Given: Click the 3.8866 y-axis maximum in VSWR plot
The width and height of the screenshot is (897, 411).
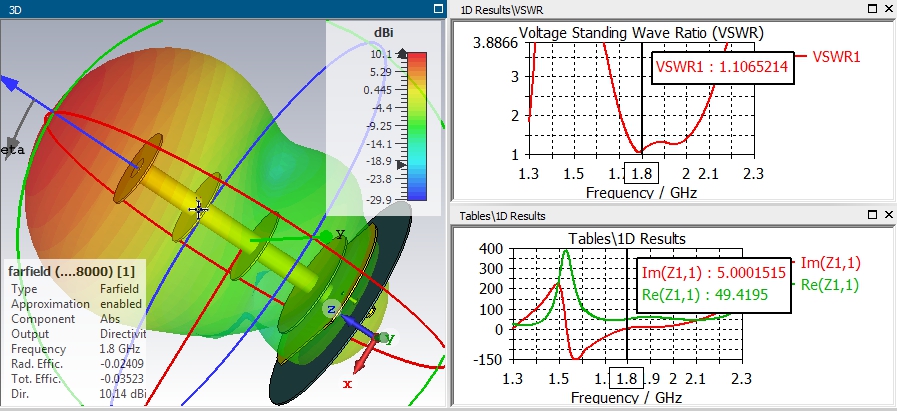Looking at the screenshot, I should coord(496,44).
